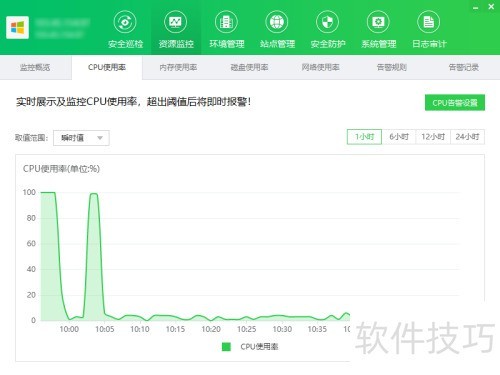Click the 取值范围 label

(31, 138)
